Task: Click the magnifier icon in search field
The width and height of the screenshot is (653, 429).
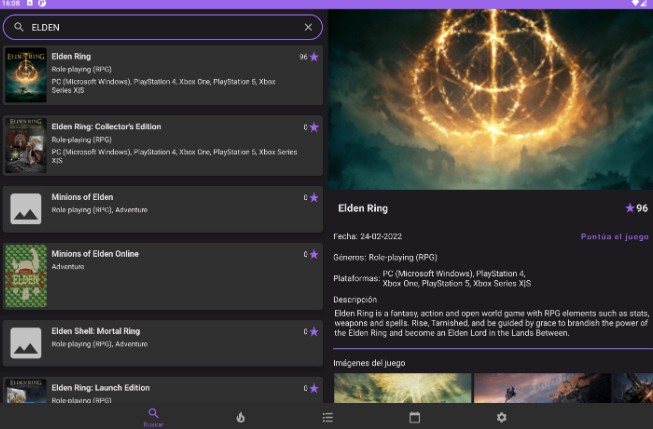Action: [x=19, y=27]
